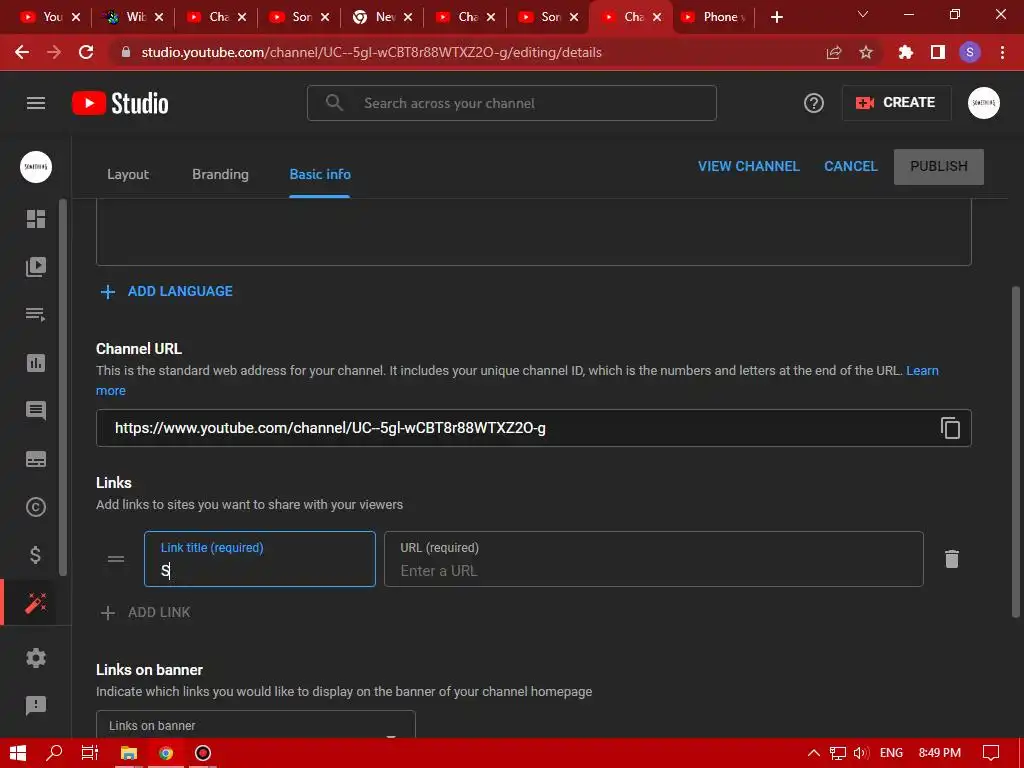The image size is (1024, 768).
Task: Delete the link with trash icon
Action: coord(952,559)
